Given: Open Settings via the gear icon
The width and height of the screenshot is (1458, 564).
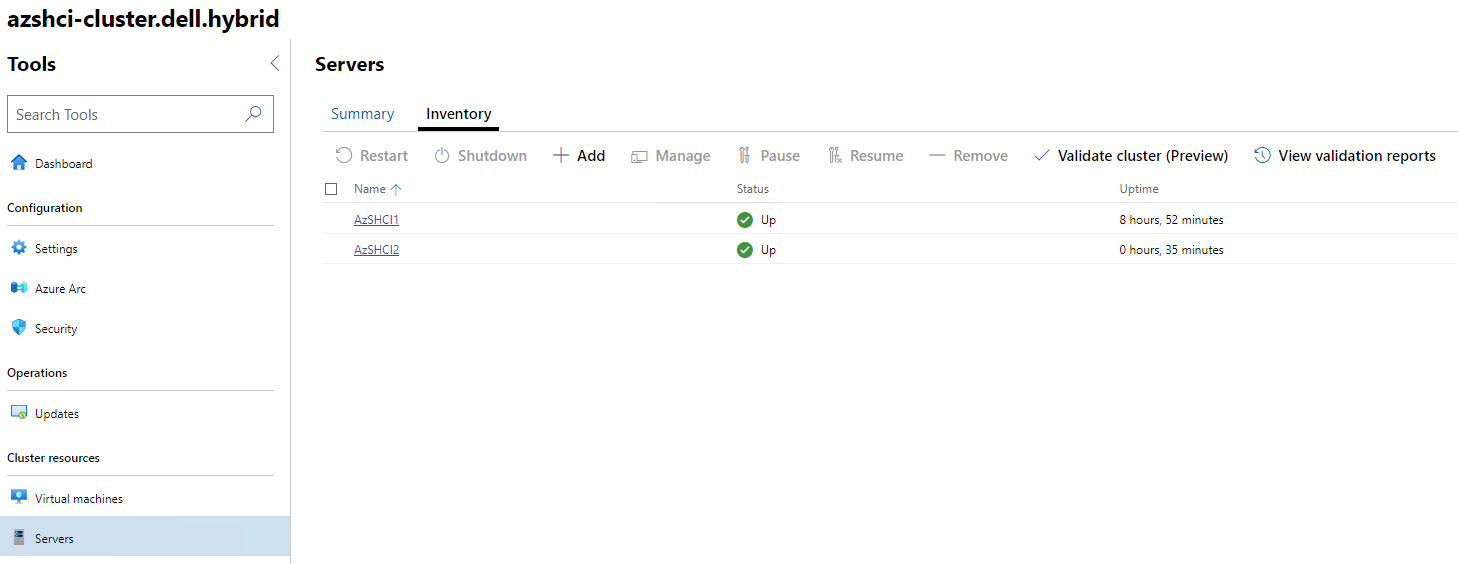Looking at the screenshot, I should tap(18, 248).
